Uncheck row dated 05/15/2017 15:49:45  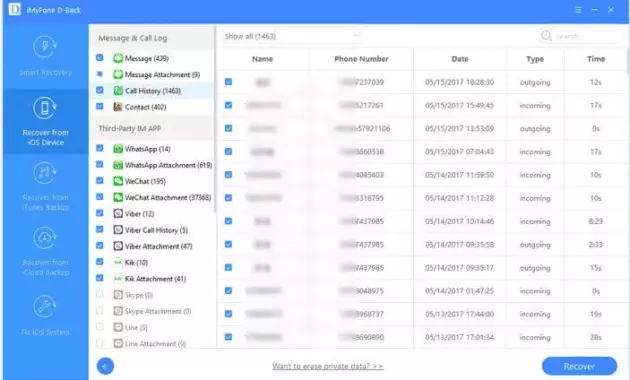coord(228,105)
